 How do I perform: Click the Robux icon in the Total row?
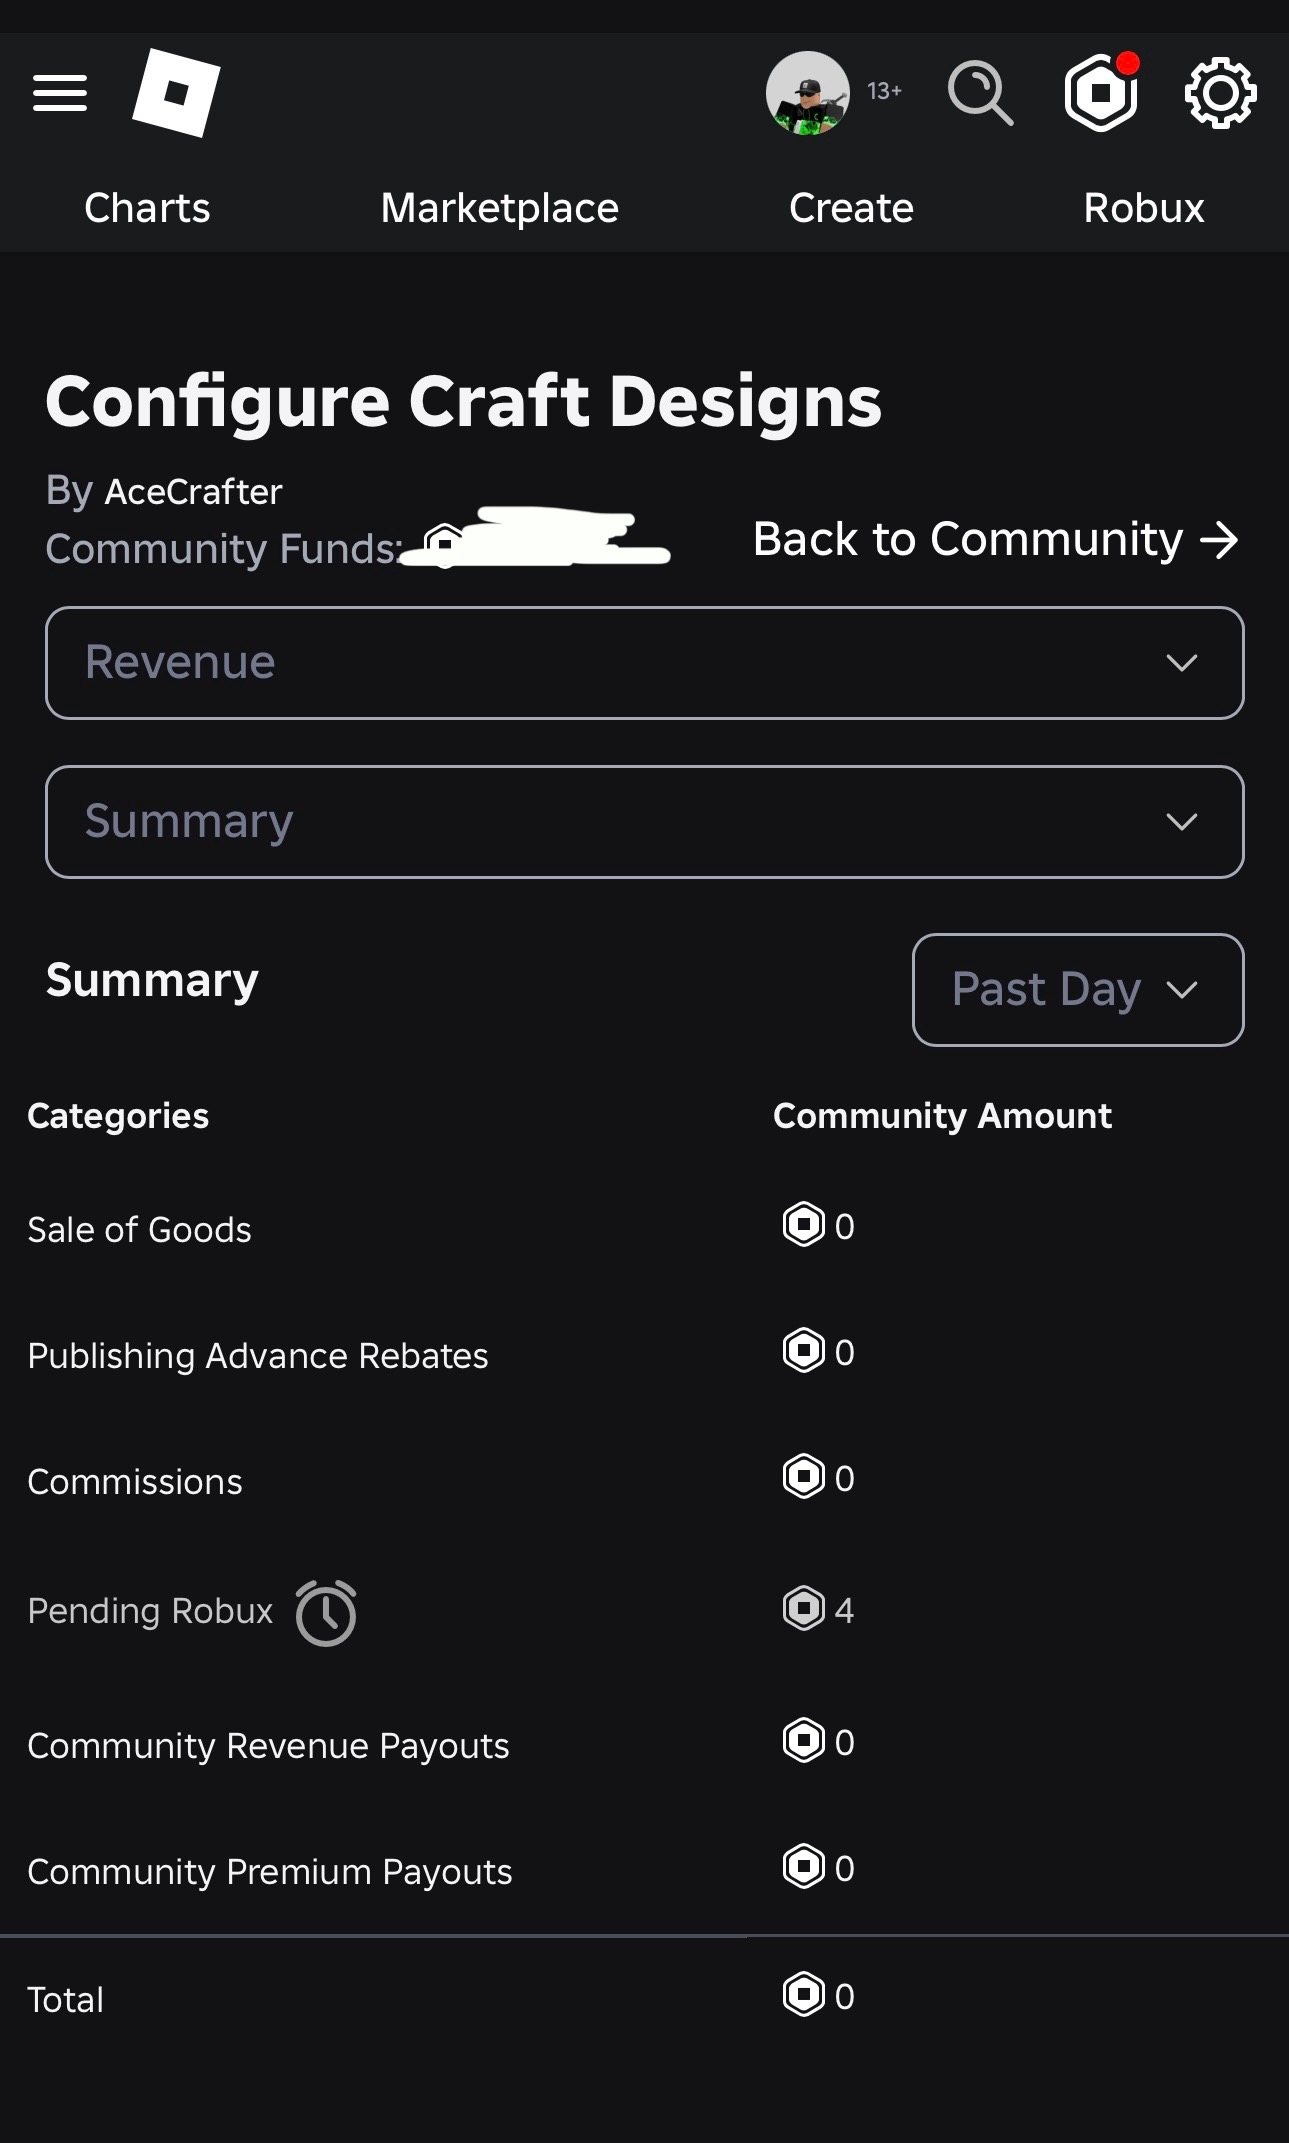coord(803,1995)
